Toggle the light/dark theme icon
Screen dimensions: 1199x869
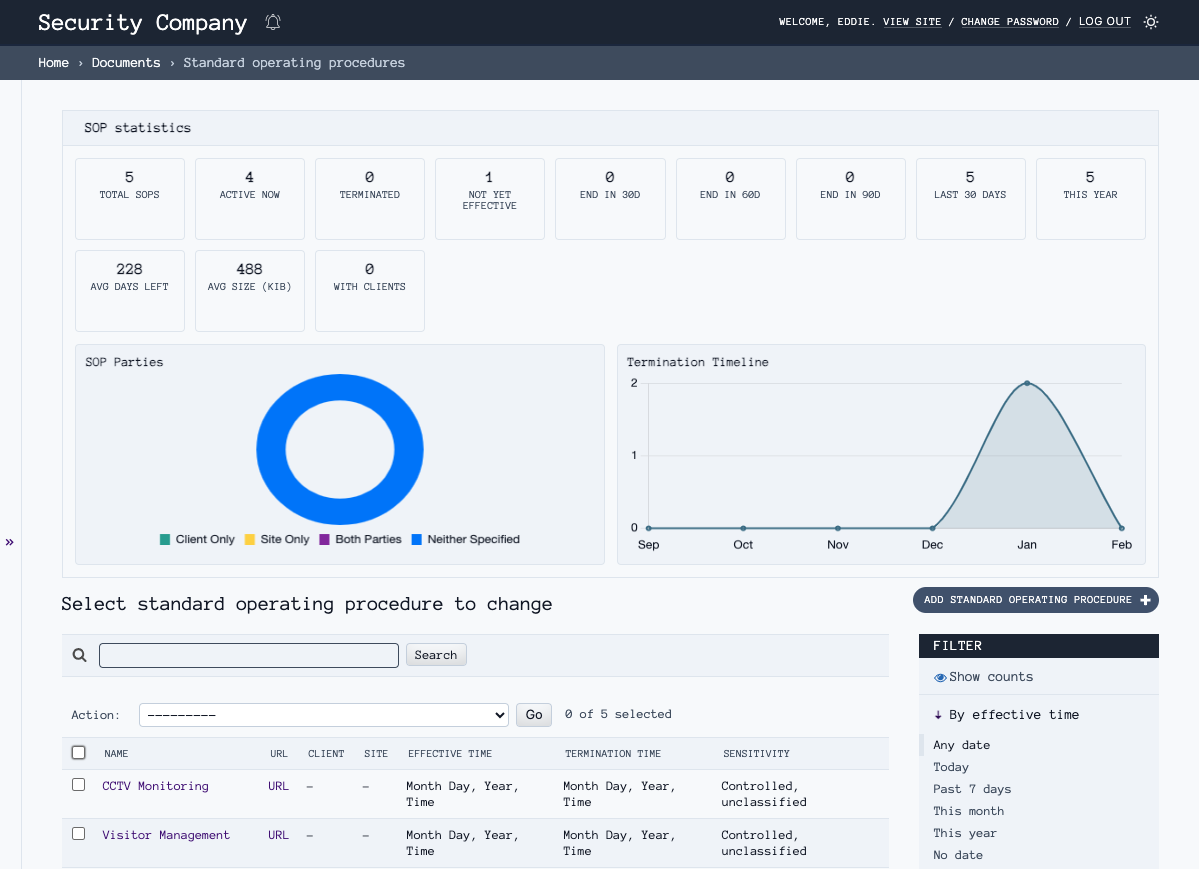[1151, 22]
